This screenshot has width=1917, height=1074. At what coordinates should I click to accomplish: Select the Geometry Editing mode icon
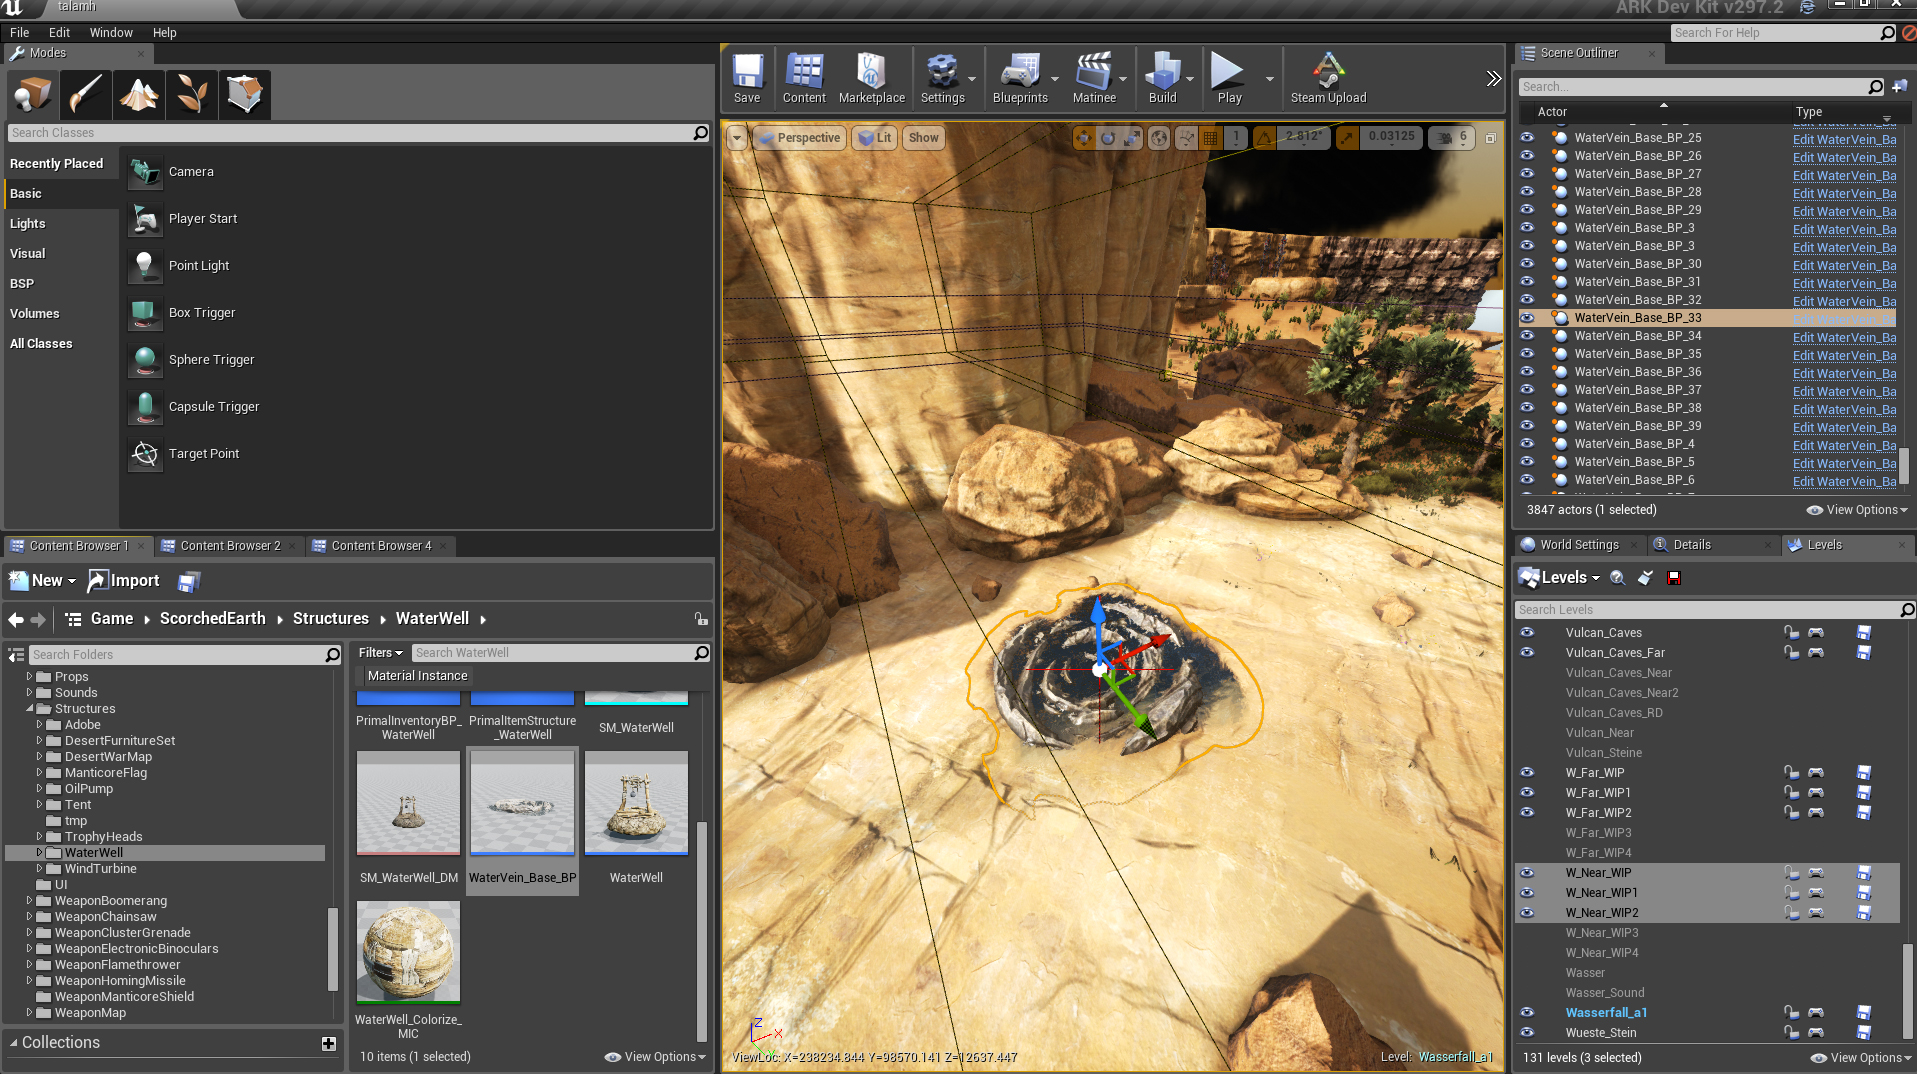(x=245, y=95)
